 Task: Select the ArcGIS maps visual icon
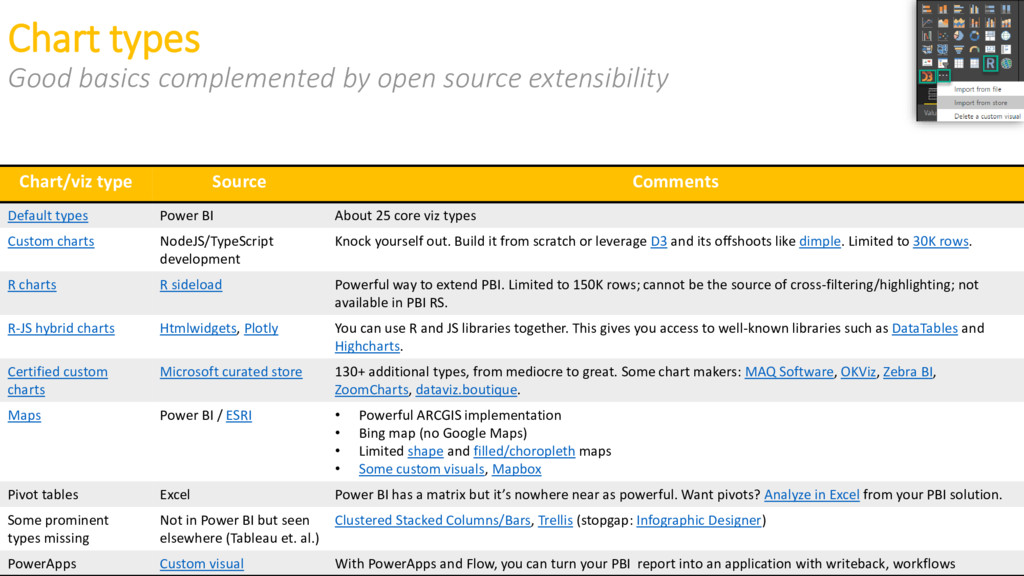[1006, 63]
